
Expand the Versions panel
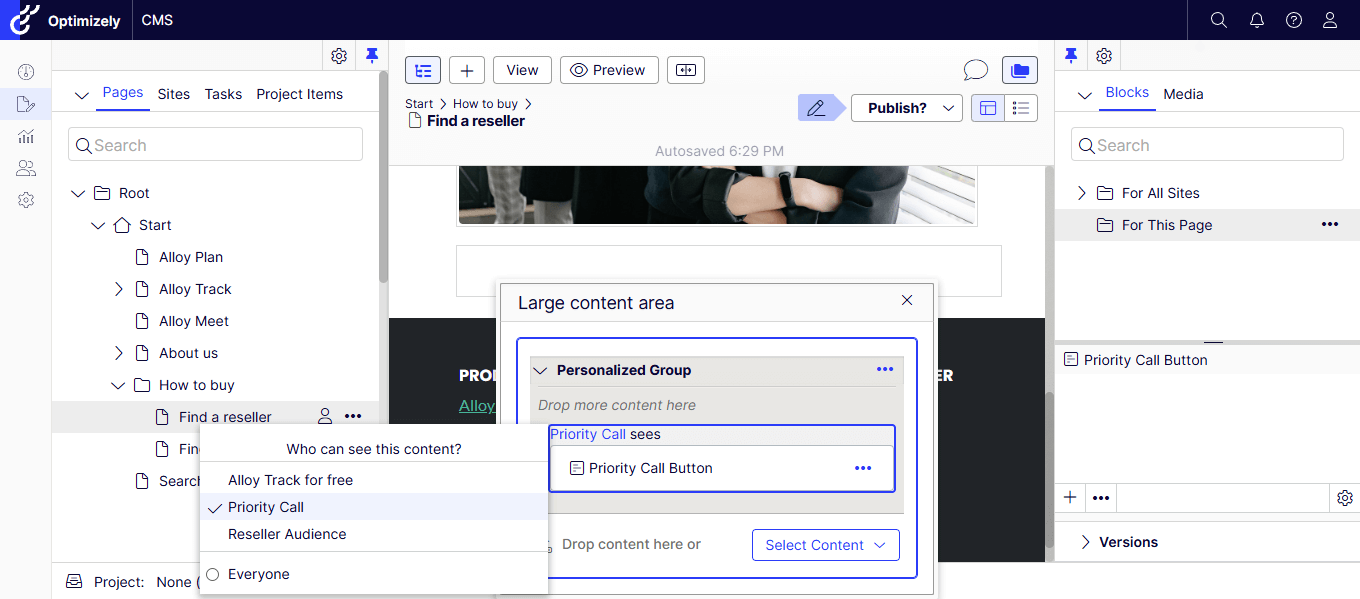1086,542
